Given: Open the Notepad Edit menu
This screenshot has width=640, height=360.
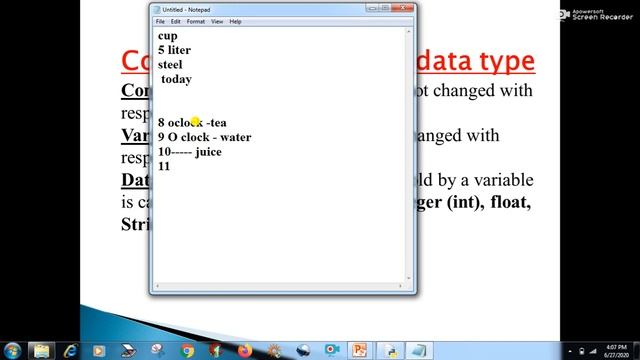Looking at the screenshot, I should click(x=176, y=22).
